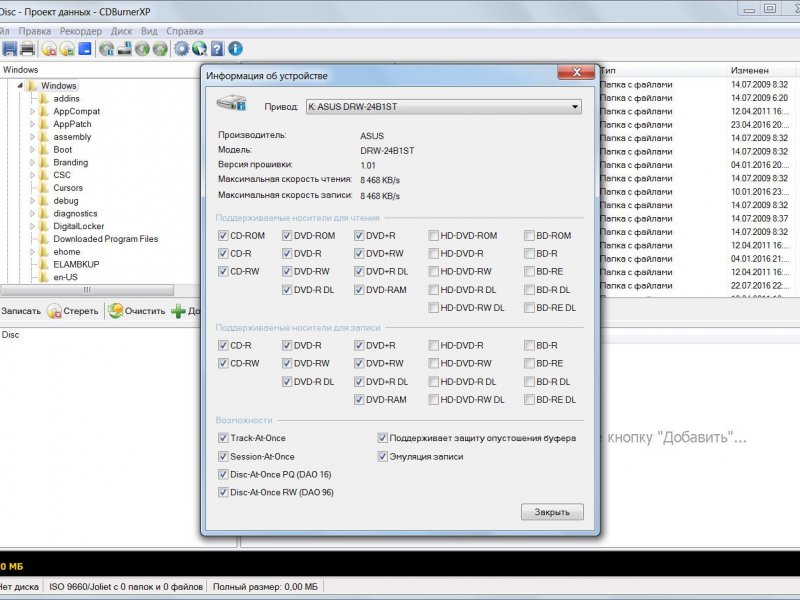Expand the AppCompat folder node
The width and height of the screenshot is (800, 600).
click(32, 111)
